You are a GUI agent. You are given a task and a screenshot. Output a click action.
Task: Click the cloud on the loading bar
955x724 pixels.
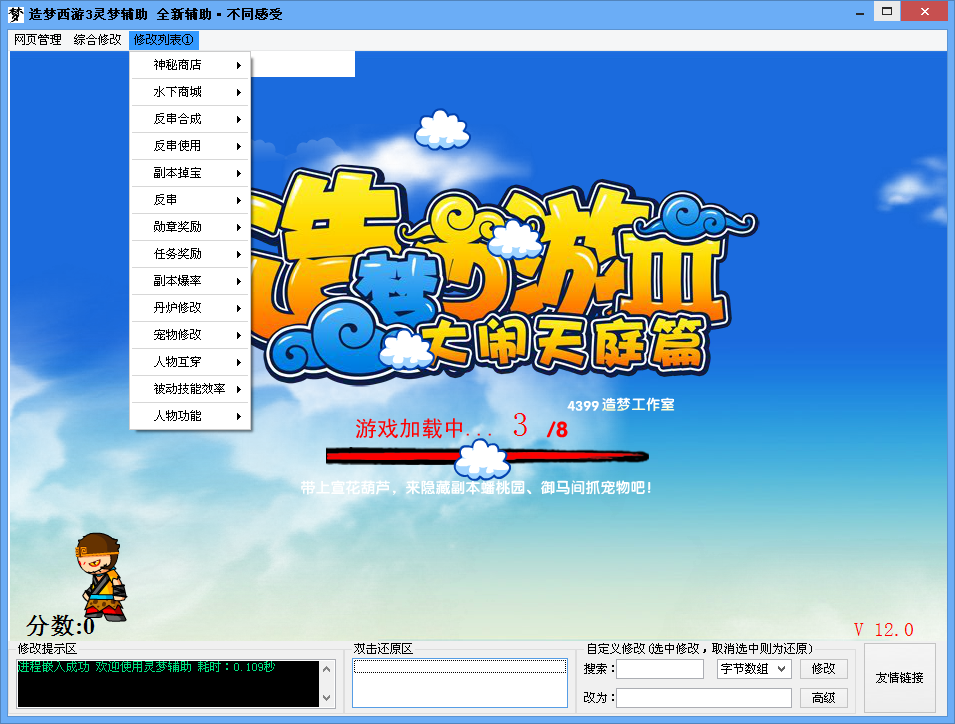coord(482,458)
